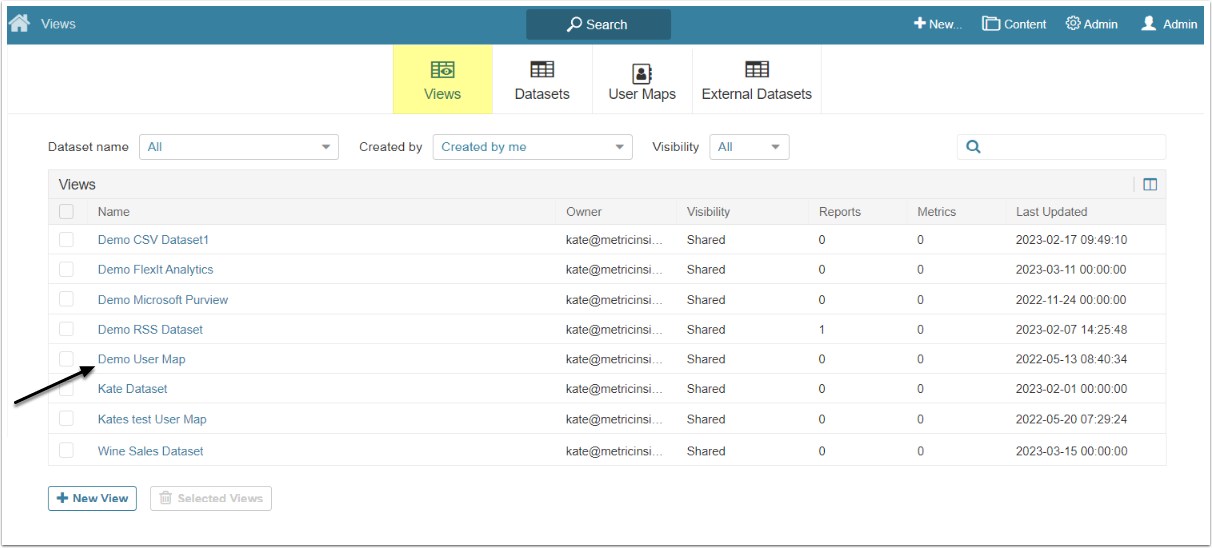Open the Search box in header
1212x548 pixels.
point(598,24)
